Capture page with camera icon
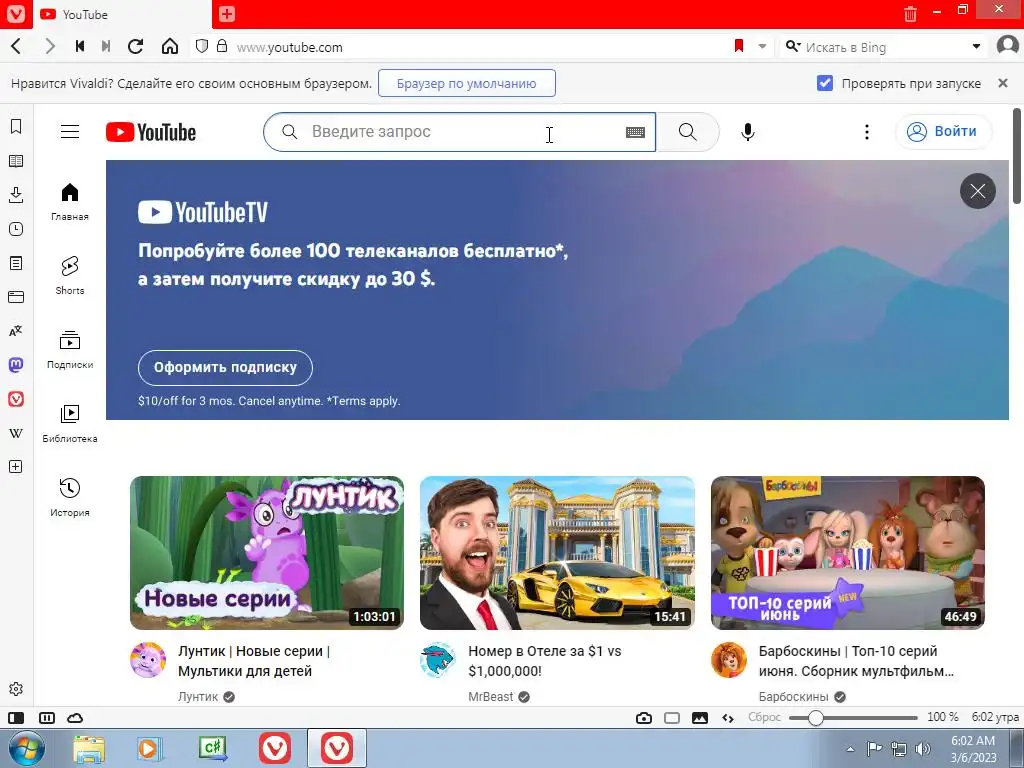 tap(644, 718)
